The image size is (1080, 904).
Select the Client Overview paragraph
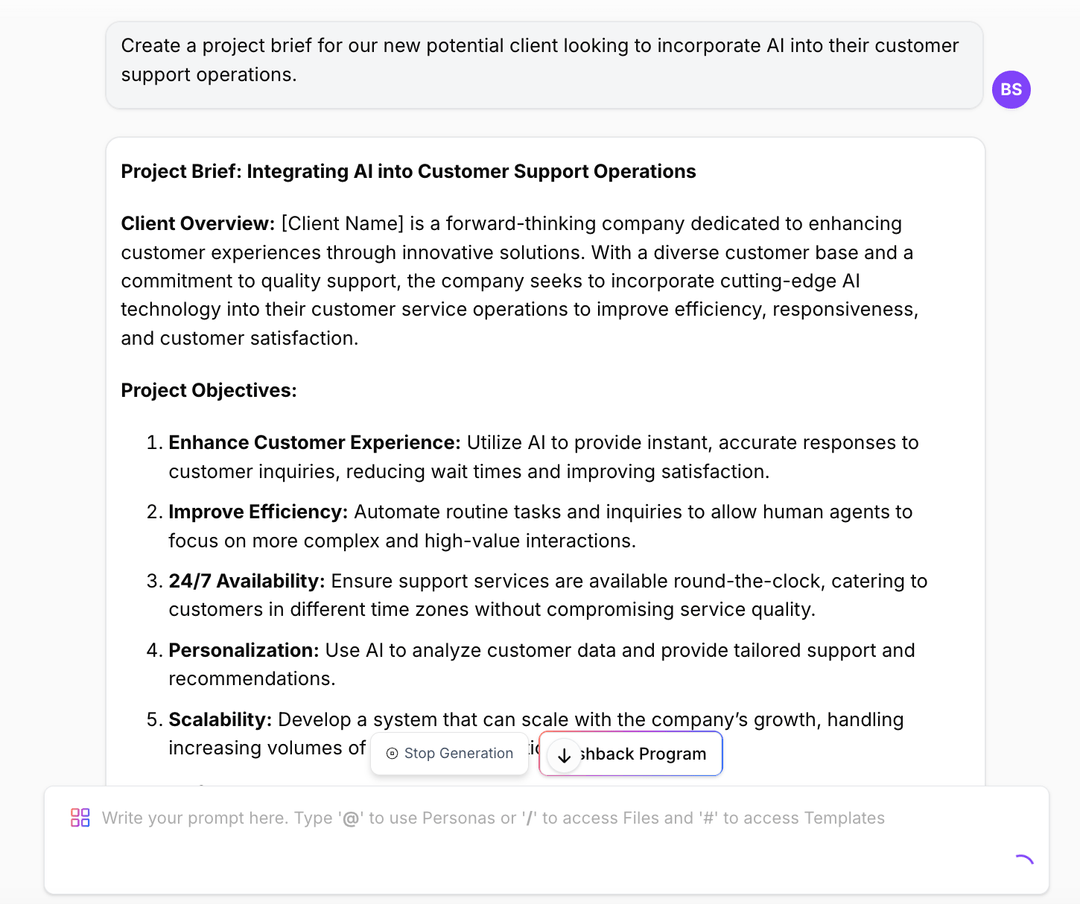[x=521, y=280]
